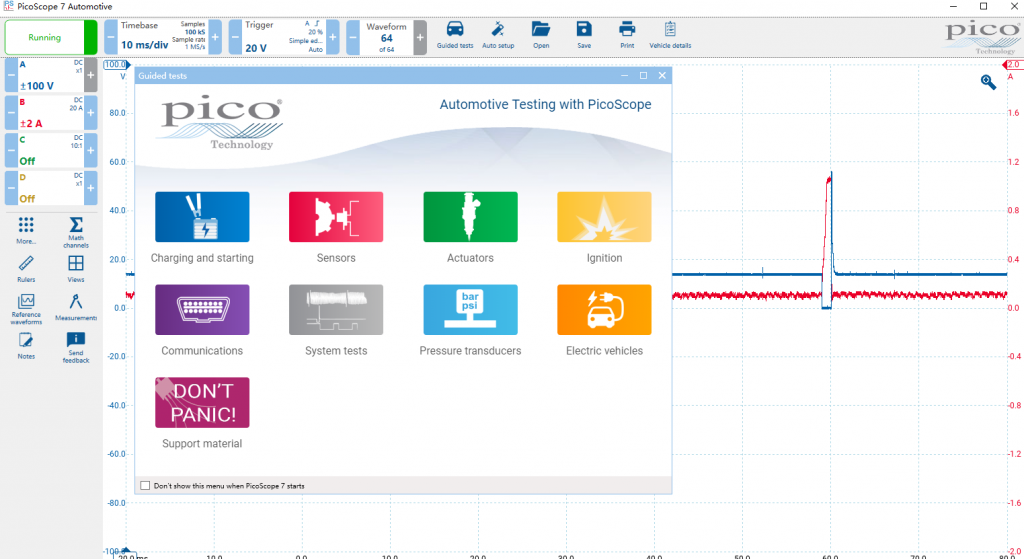The width and height of the screenshot is (1024, 559).
Task: Open Channel C Off settings
Action: tap(50, 150)
